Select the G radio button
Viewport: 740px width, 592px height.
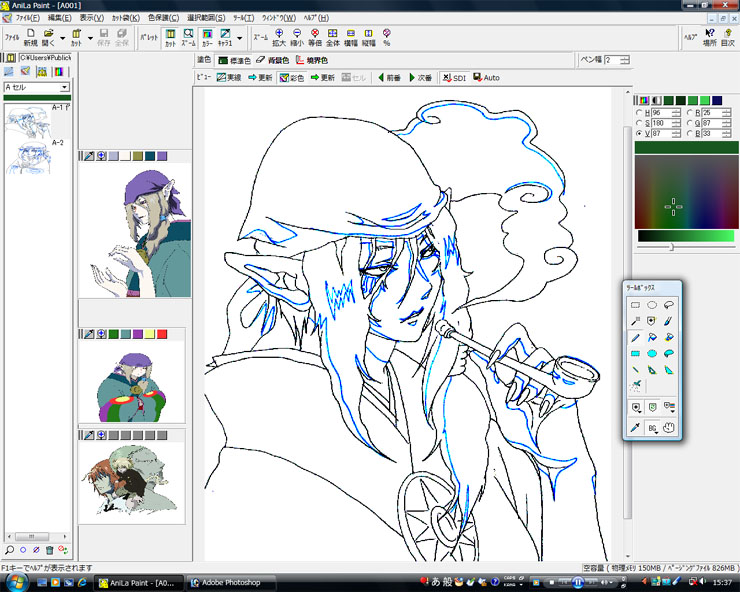click(690, 123)
